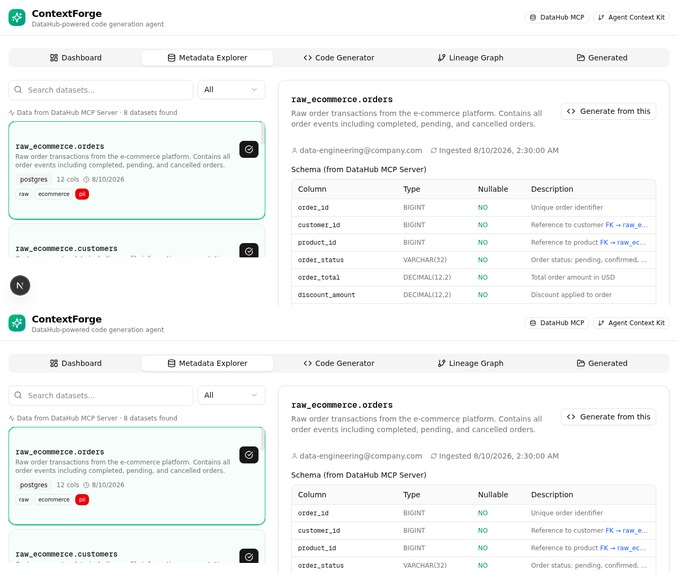Open the Generated tab in the lower view
Viewport: 678px width, 573px height.
(602, 363)
